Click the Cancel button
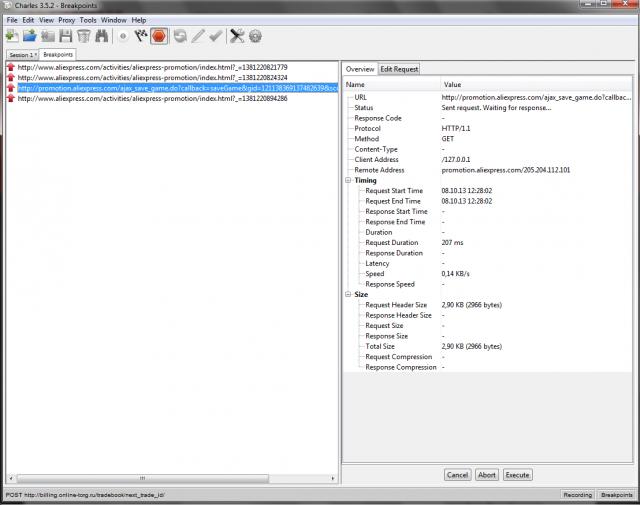 coord(457,475)
